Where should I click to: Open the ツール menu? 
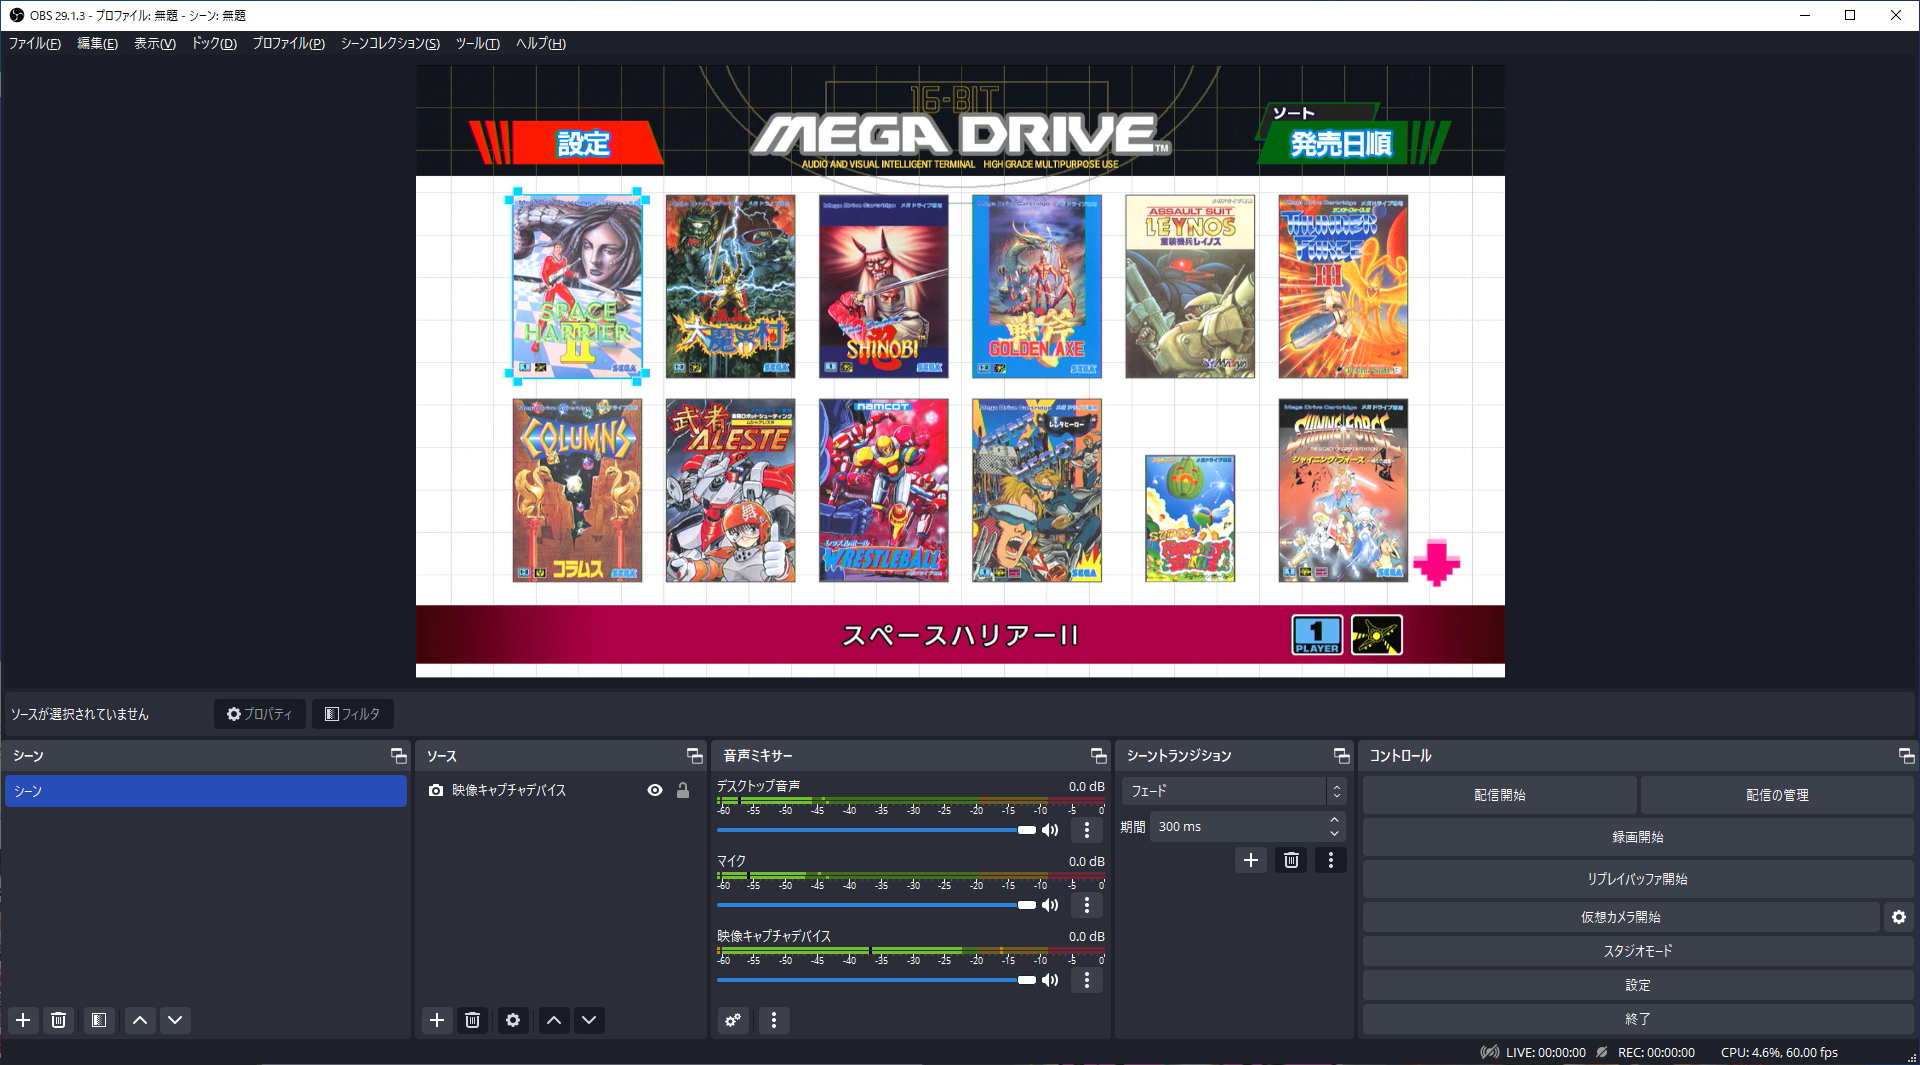pyautogui.click(x=477, y=44)
